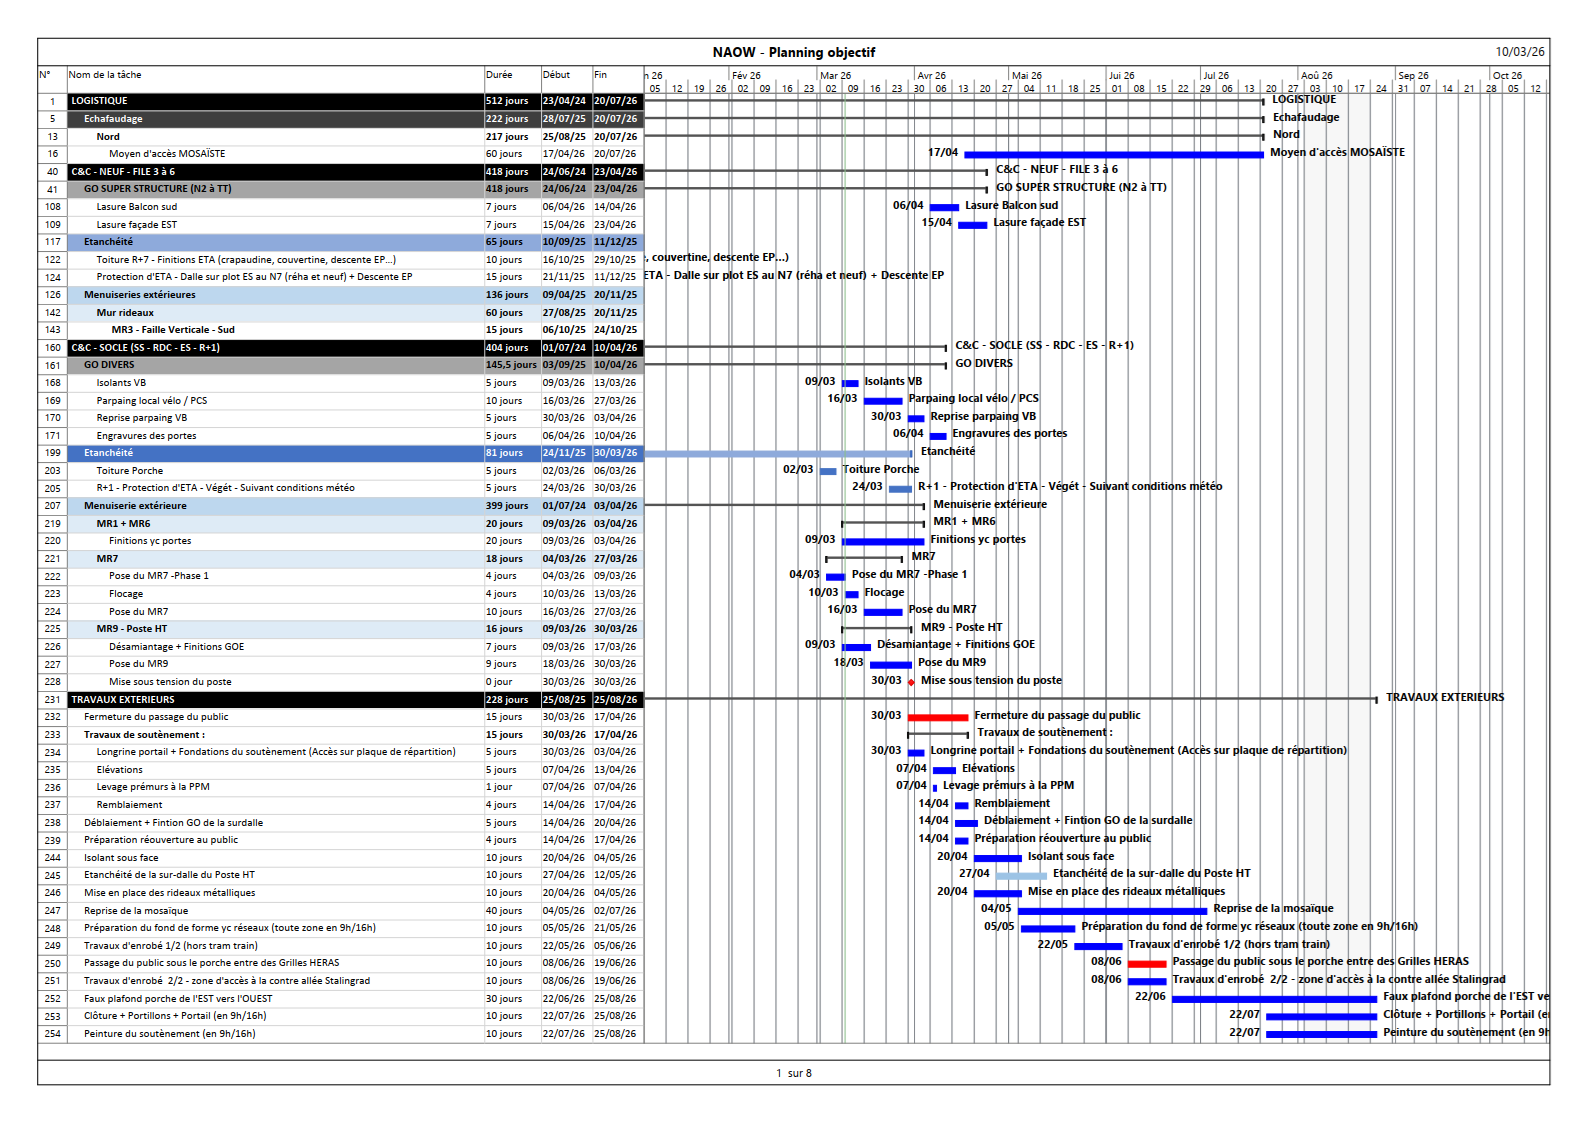Select the TRAVAUX EXTERIEURS summary task row
Screen dimensions: 1588x1123
point(275,700)
